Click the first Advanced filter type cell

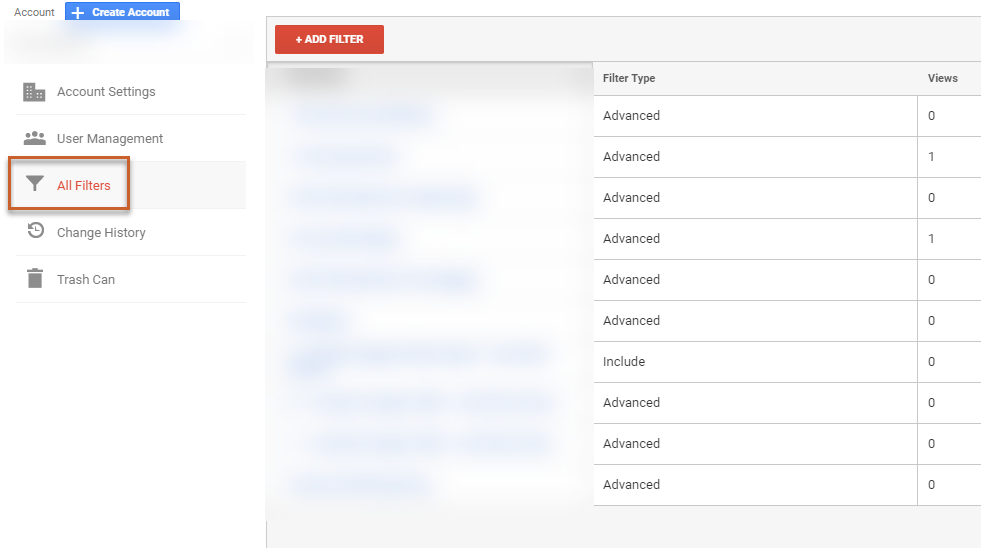click(631, 116)
